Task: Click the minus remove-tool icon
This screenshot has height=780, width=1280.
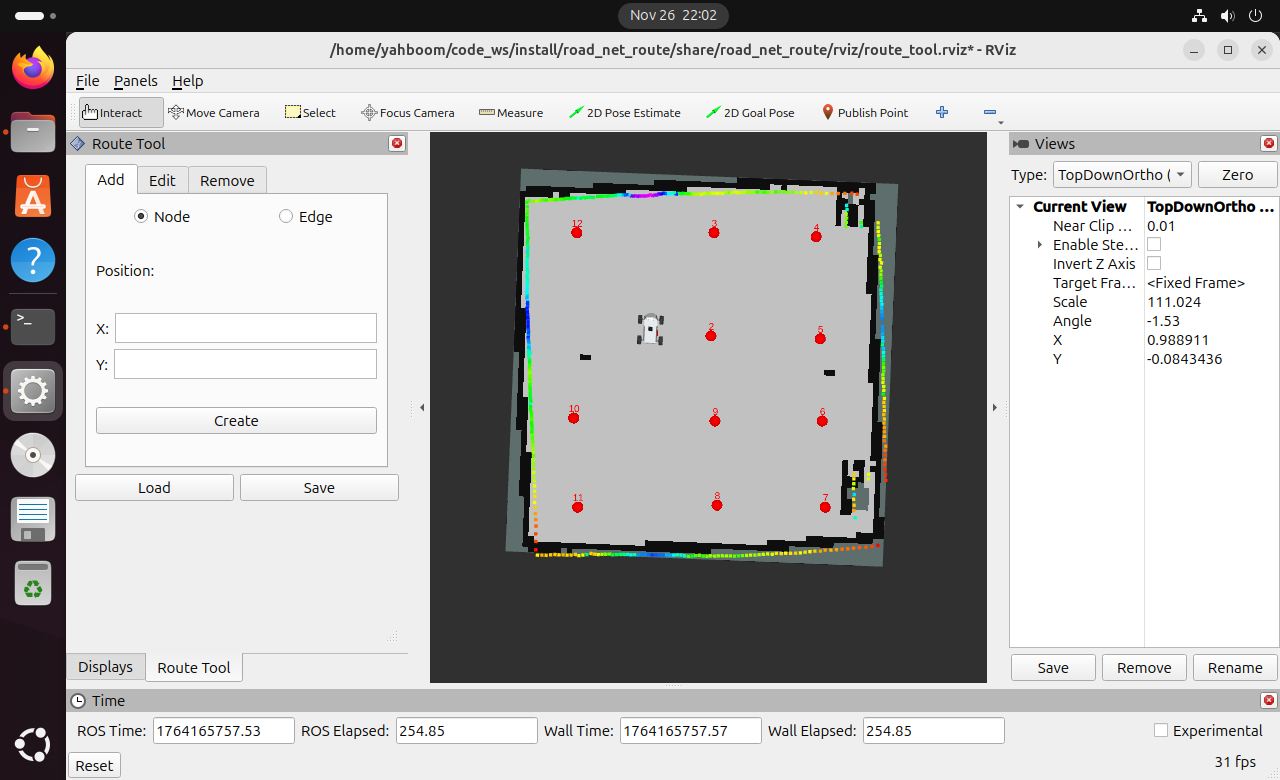Action: [x=989, y=113]
